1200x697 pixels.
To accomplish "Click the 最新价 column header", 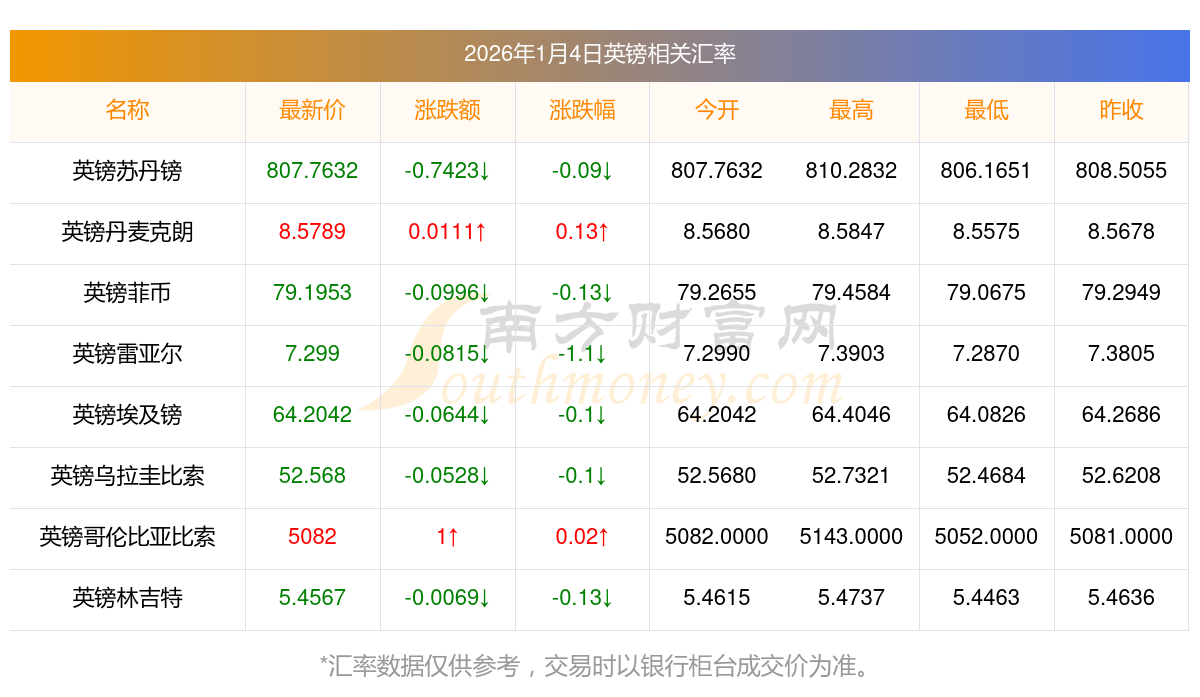I will (312, 111).
